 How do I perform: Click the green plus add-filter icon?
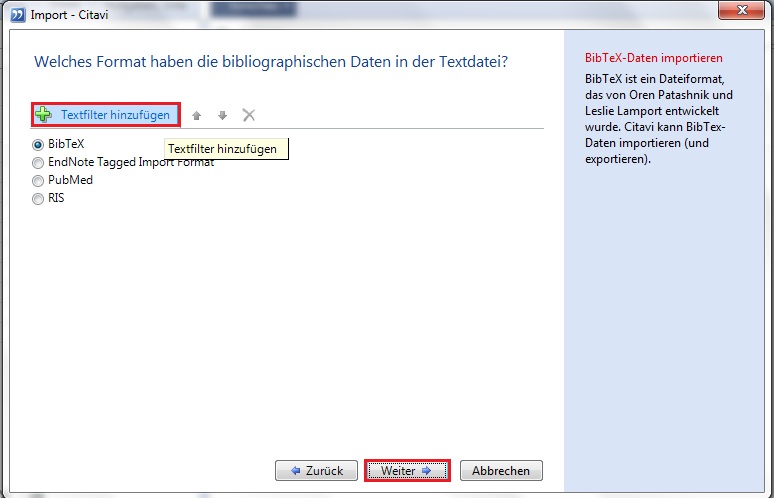(x=43, y=115)
